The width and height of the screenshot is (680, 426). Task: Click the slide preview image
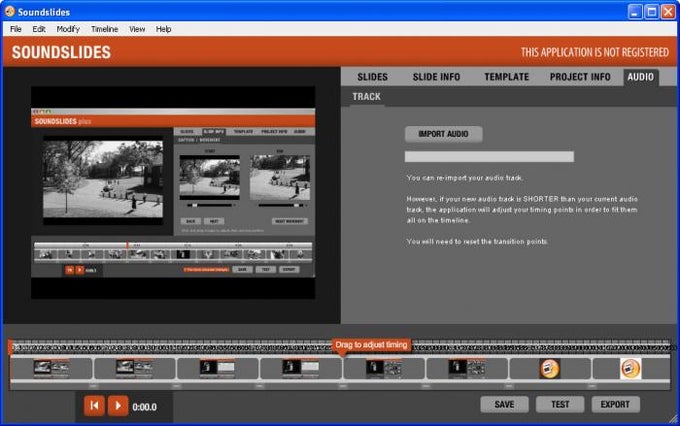pos(173,193)
